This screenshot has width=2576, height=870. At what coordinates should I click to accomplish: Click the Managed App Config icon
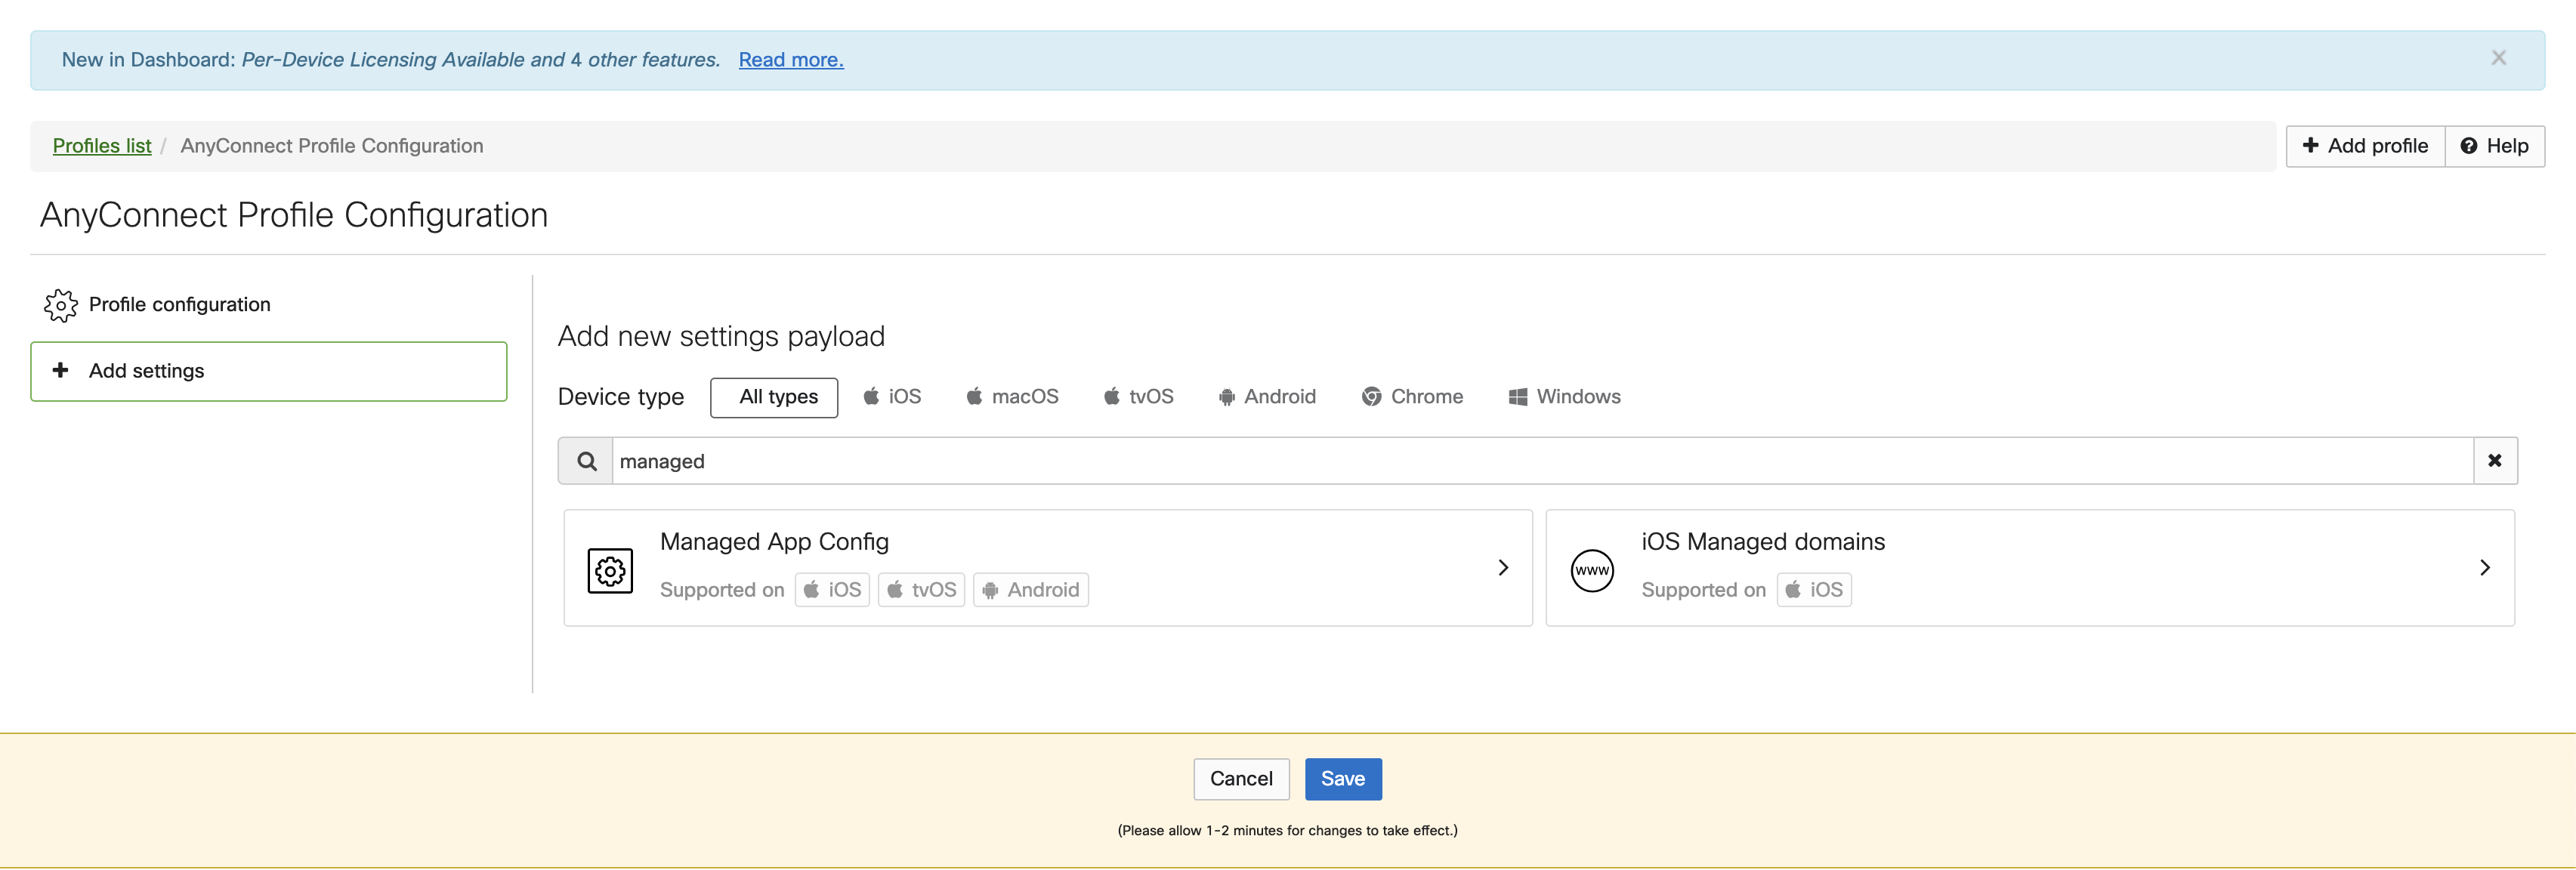(x=610, y=566)
